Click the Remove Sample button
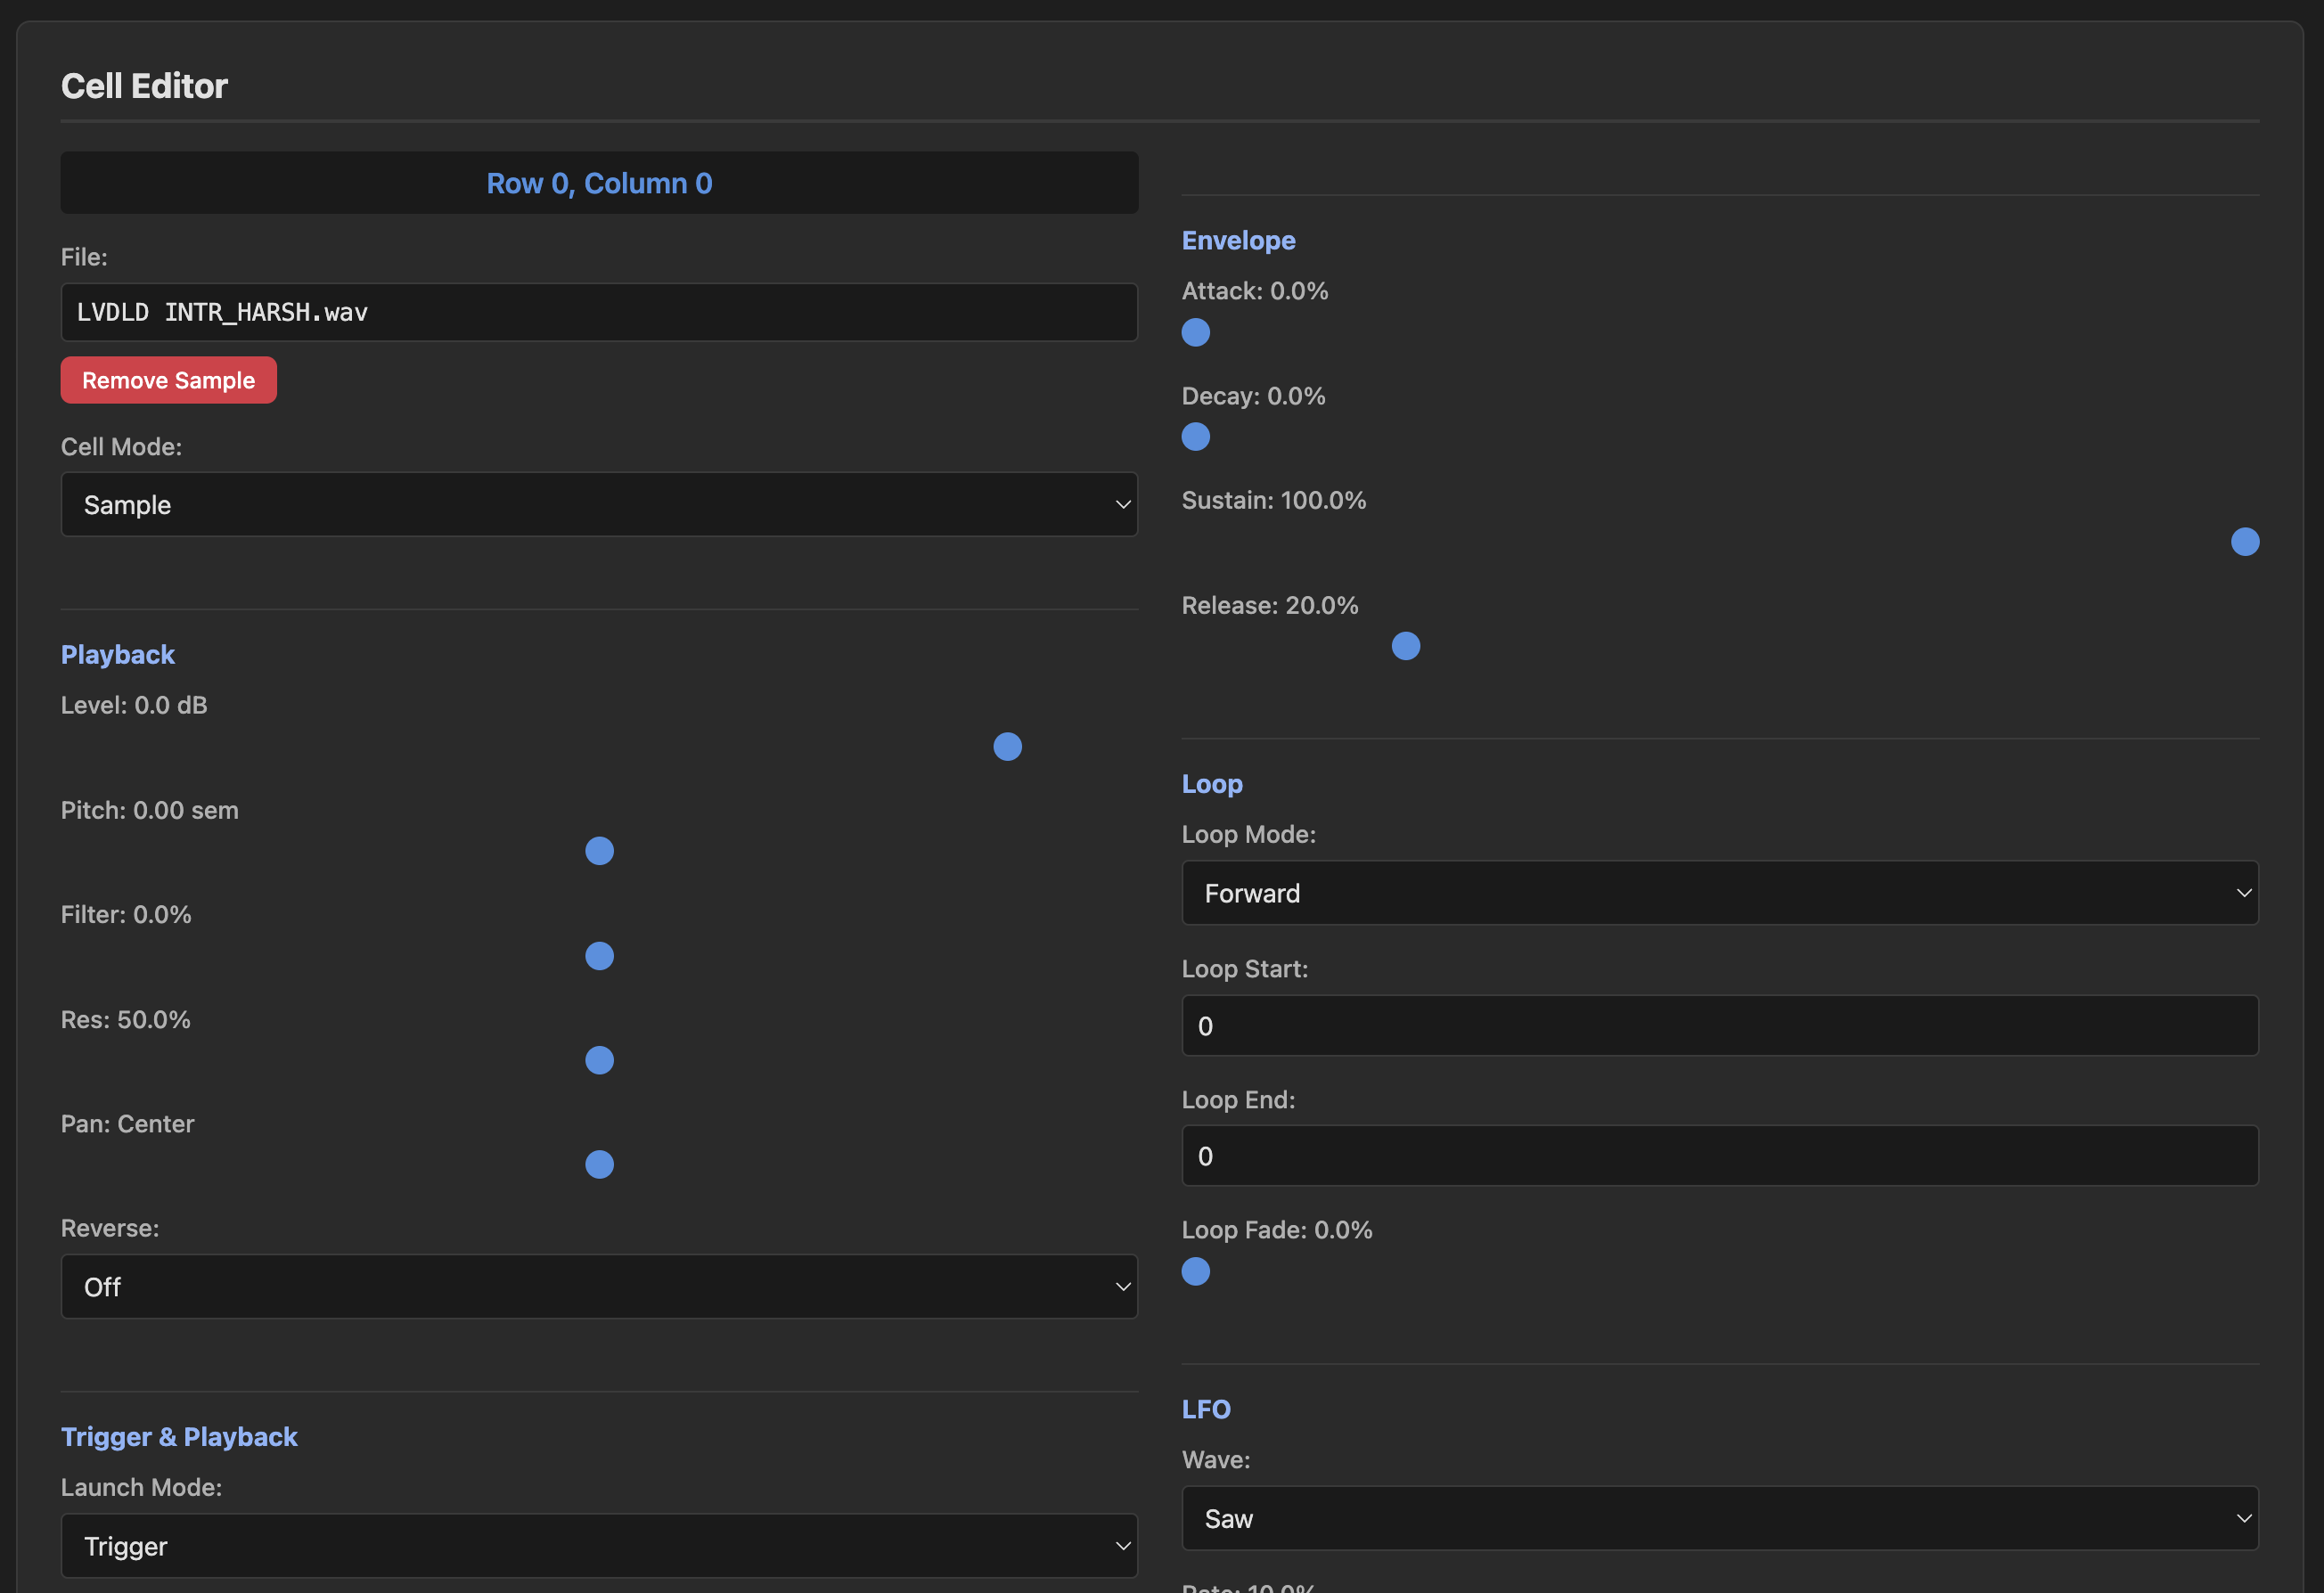The width and height of the screenshot is (2324, 1593). (168, 380)
